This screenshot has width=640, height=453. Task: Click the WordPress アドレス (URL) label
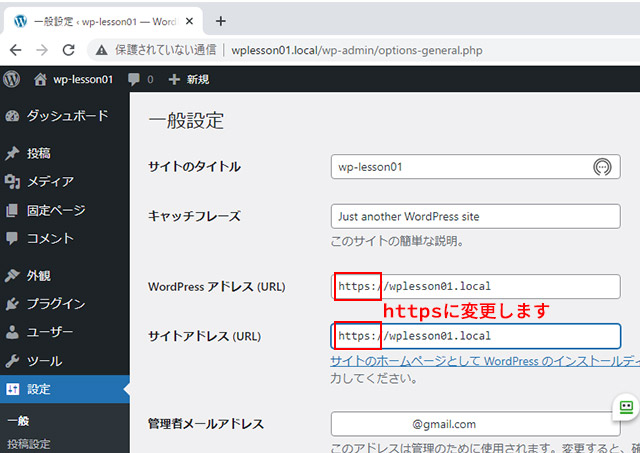(217, 286)
